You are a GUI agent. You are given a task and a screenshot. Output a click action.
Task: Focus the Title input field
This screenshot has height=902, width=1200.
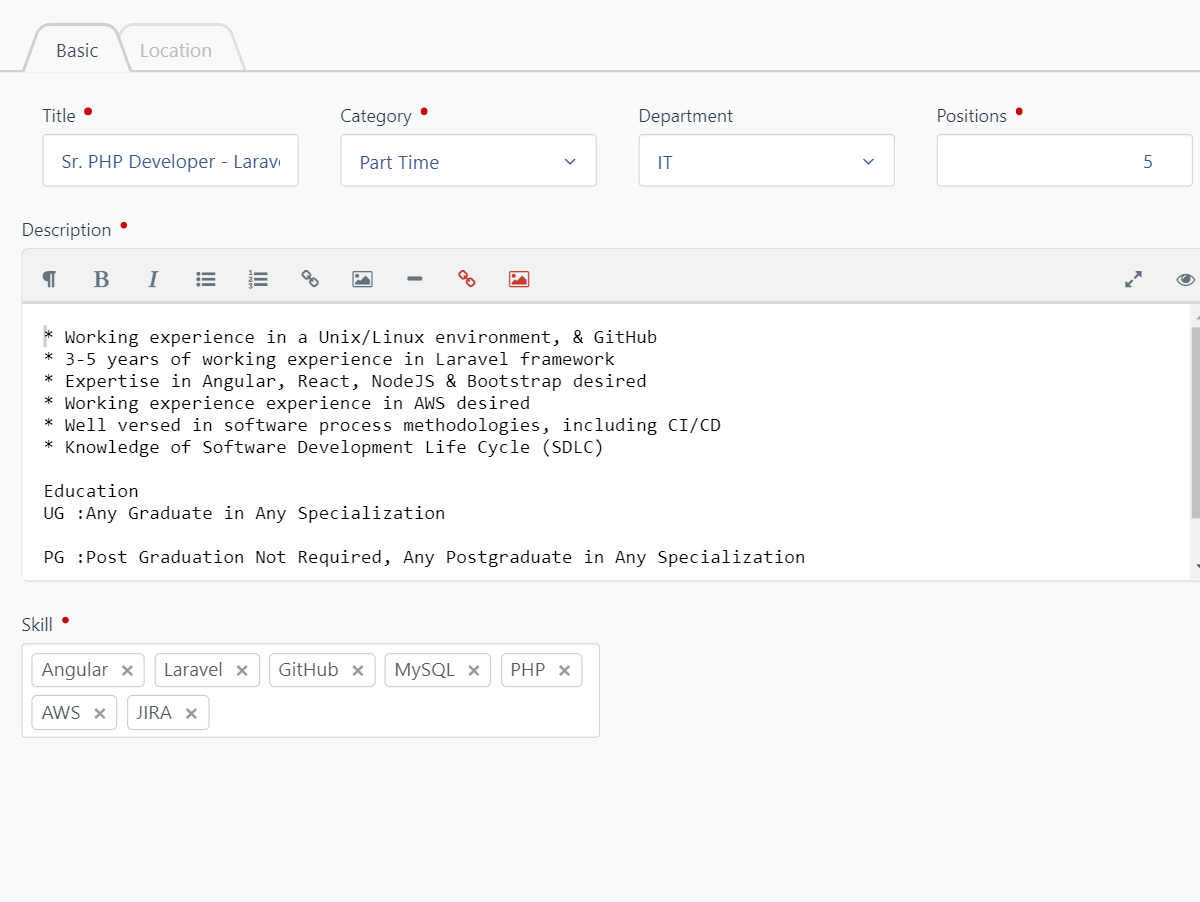170,161
